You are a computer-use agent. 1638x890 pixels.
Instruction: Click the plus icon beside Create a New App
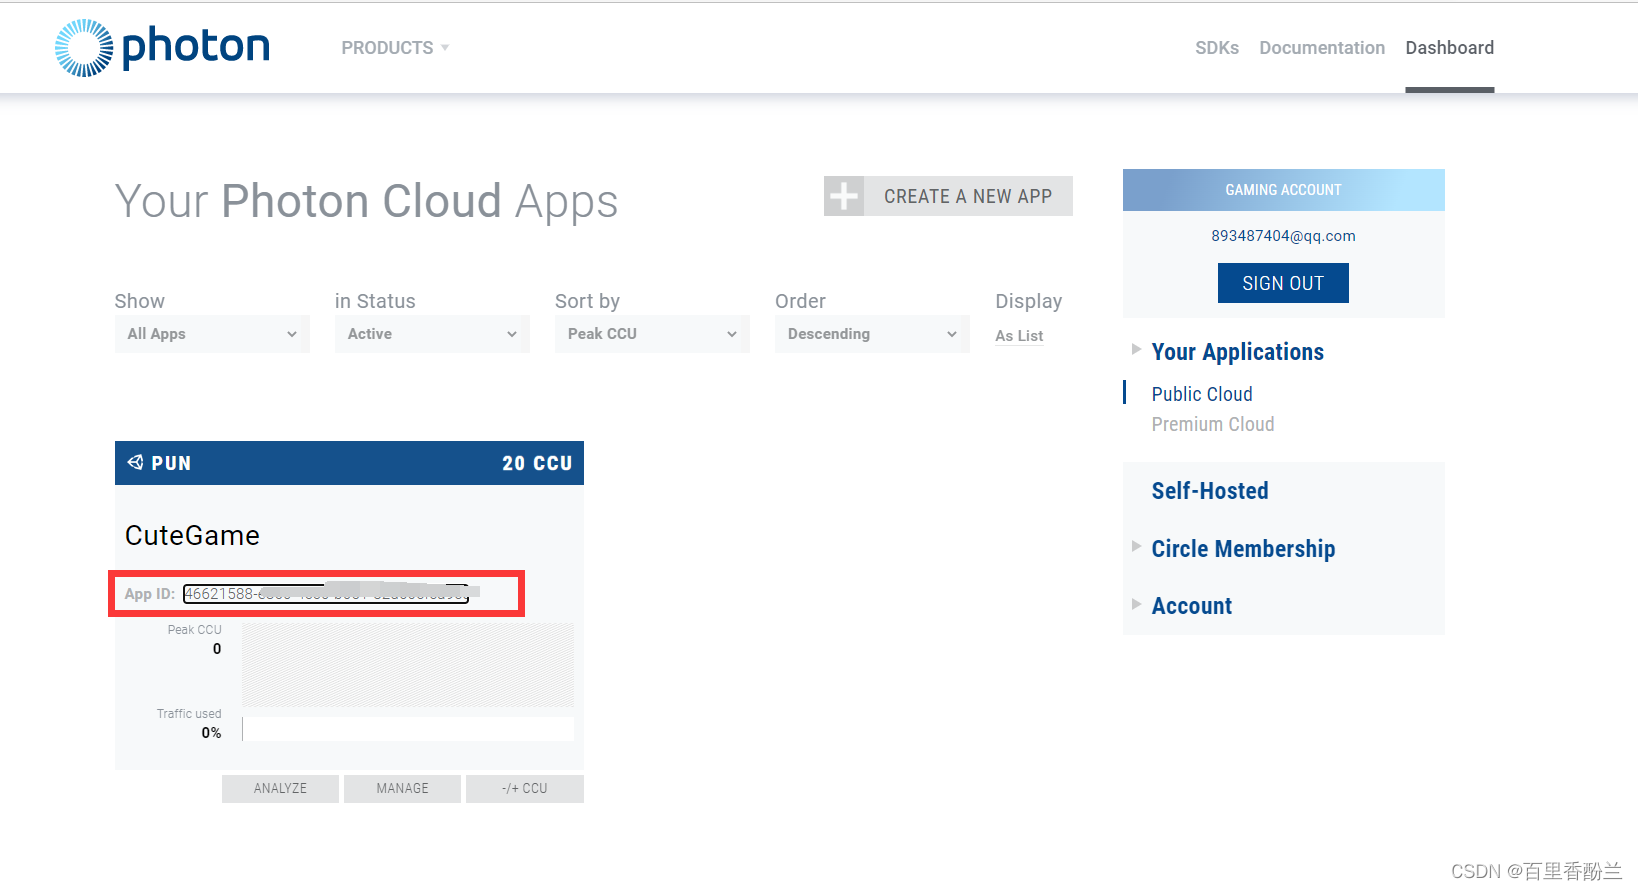click(x=844, y=196)
